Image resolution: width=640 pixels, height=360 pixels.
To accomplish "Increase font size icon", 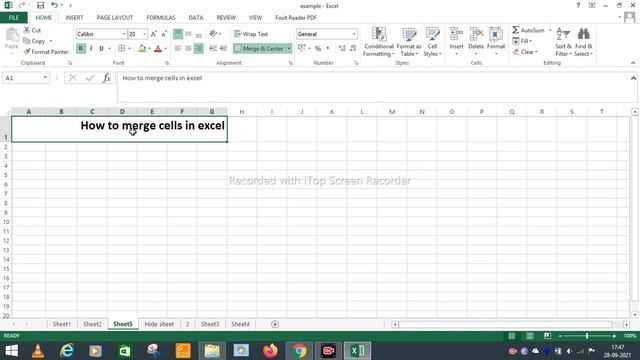I will click(153, 34).
